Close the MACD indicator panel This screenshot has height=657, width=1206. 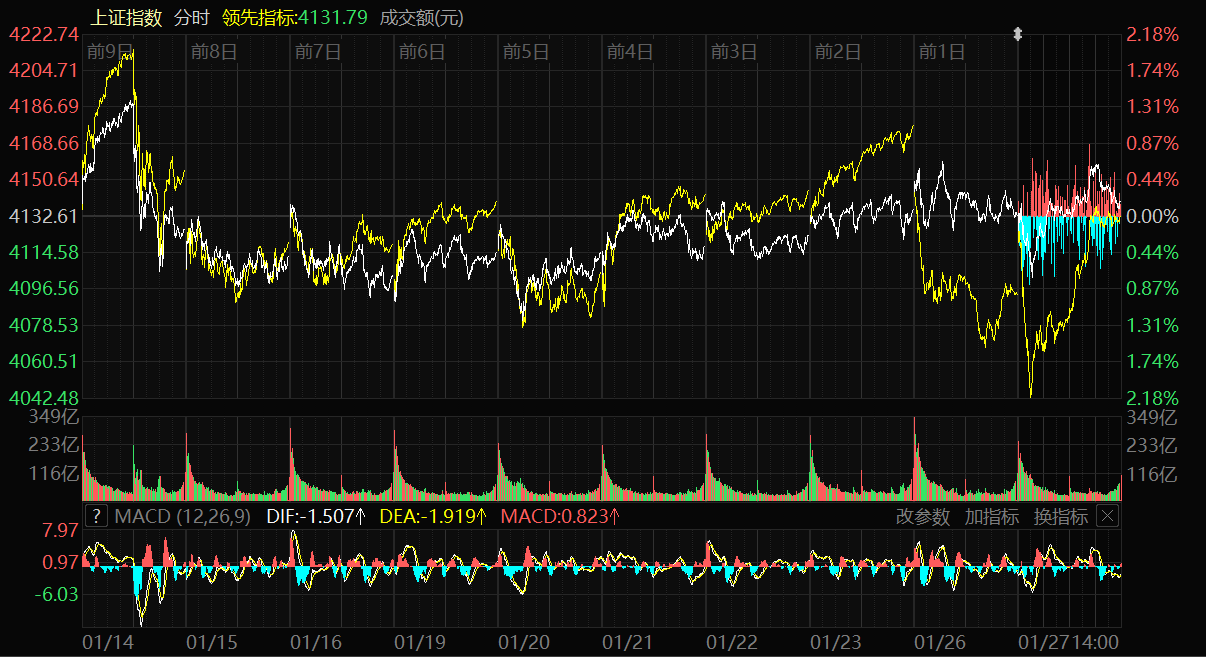coord(1107,516)
